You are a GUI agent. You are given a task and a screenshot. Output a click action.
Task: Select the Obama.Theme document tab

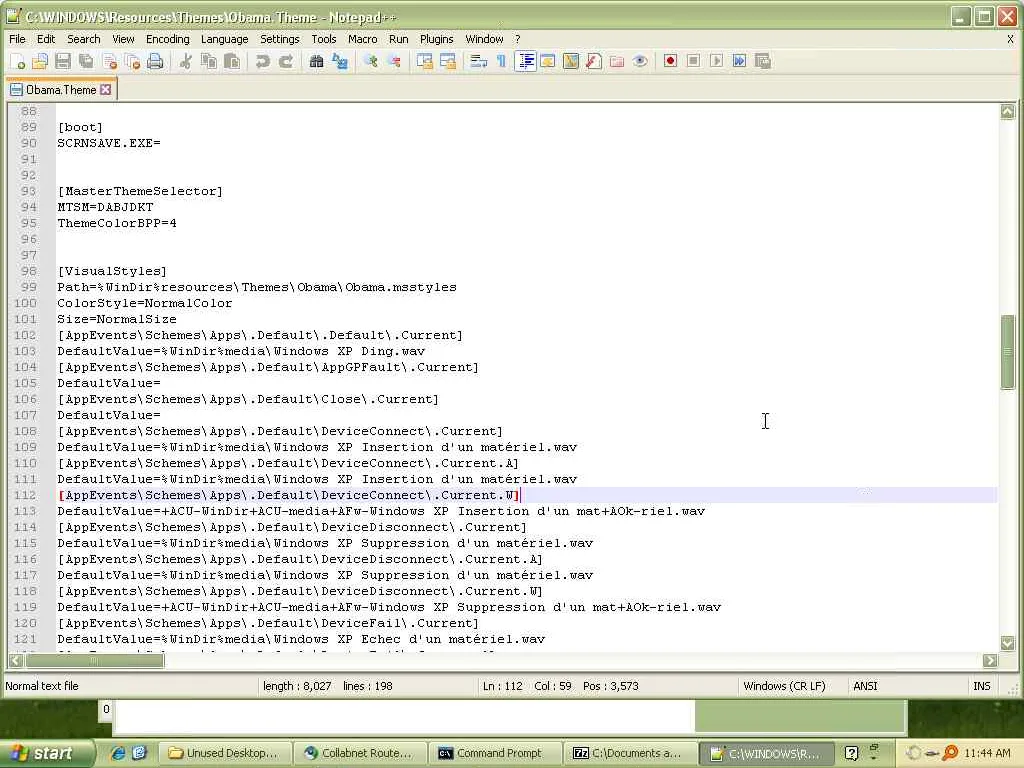[x=61, y=89]
